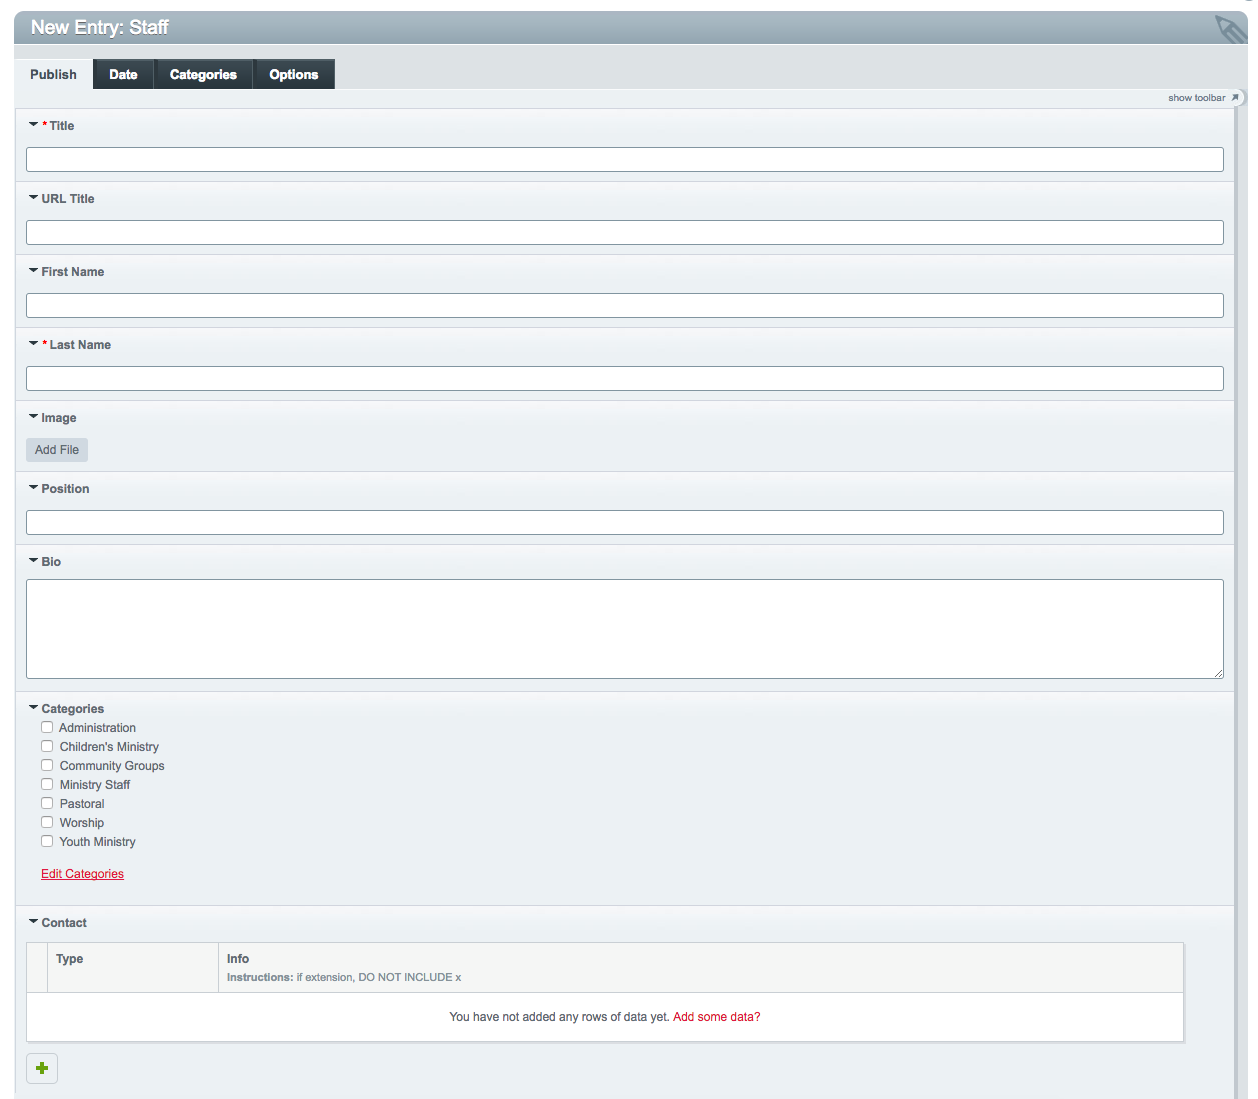This screenshot has width=1258, height=1099.
Task: Collapse the Image section
Action: click(x=33, y=417)
